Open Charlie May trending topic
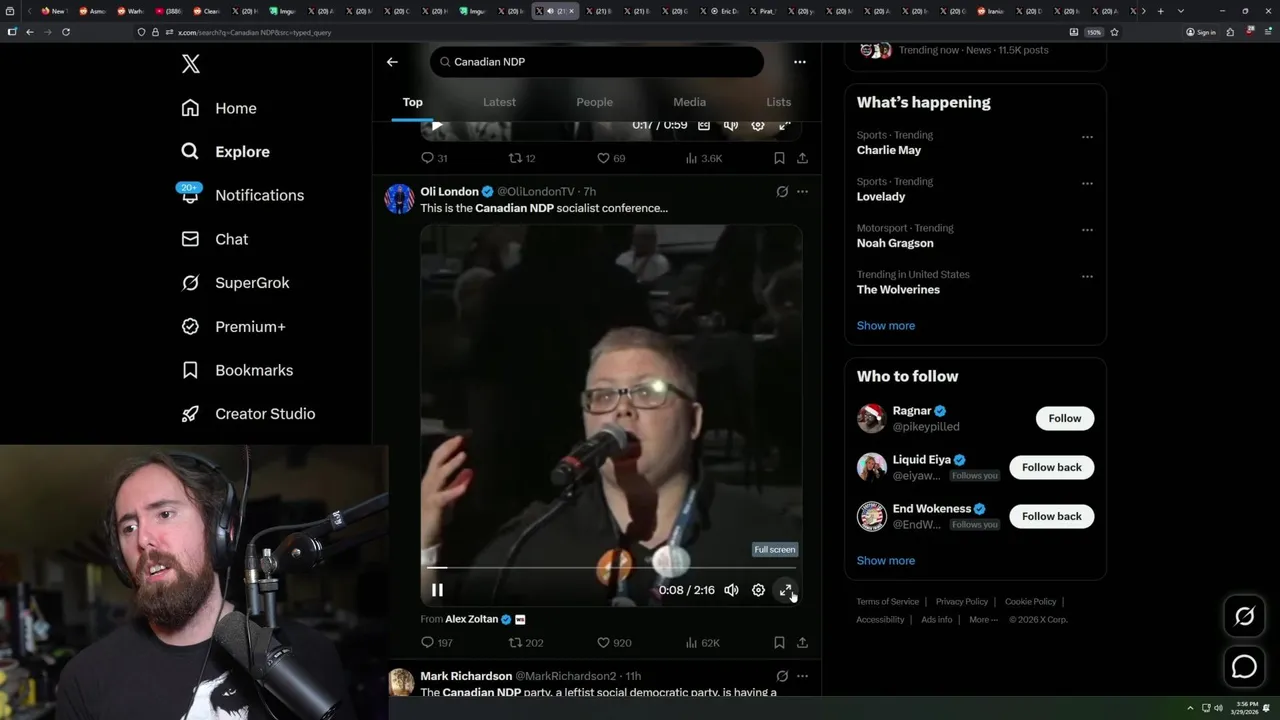This screenshot has width=1280, height=720. coord(889,150)
